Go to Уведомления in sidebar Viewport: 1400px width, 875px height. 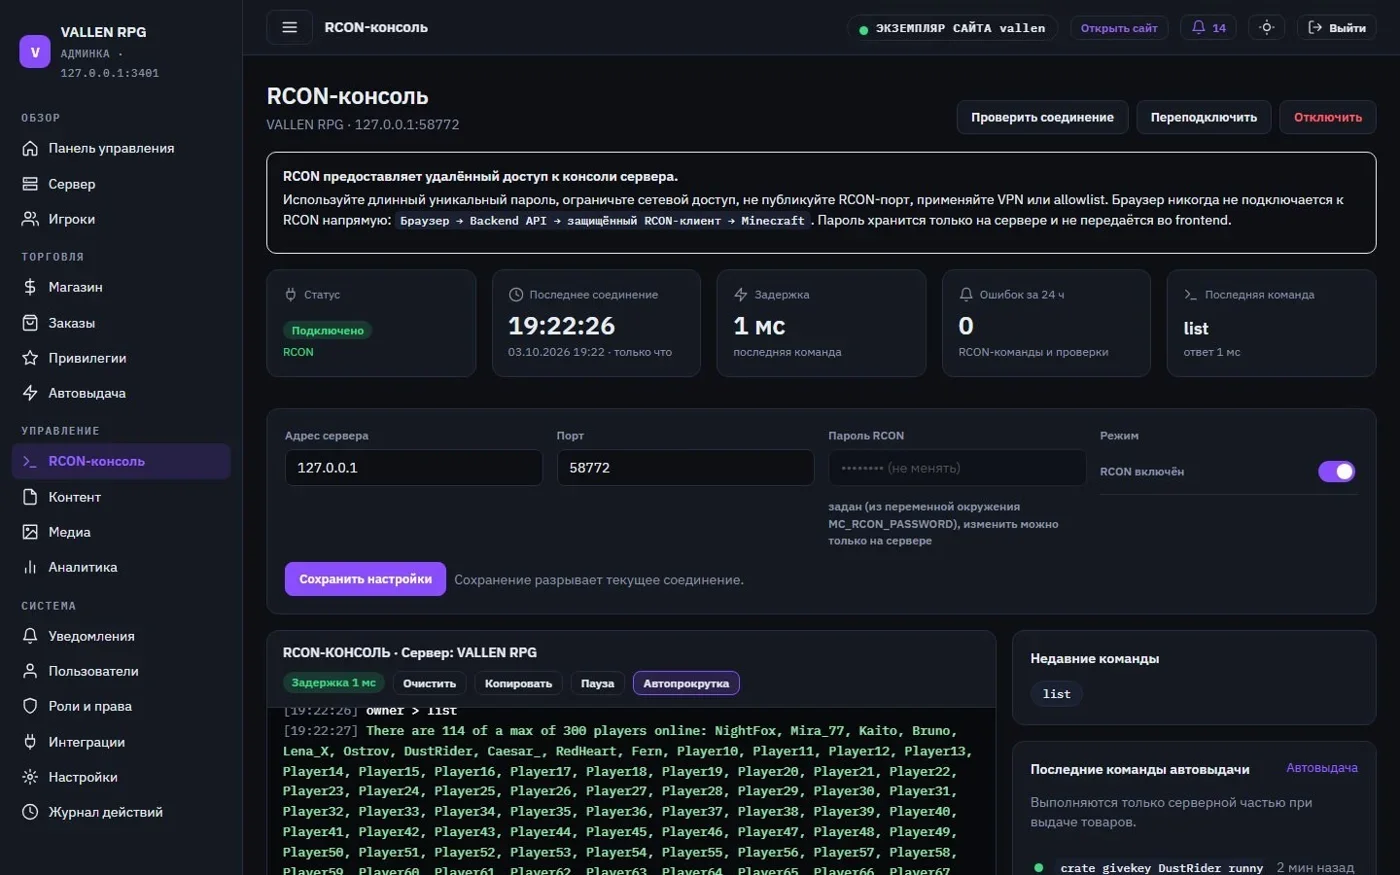click(121, 636)
